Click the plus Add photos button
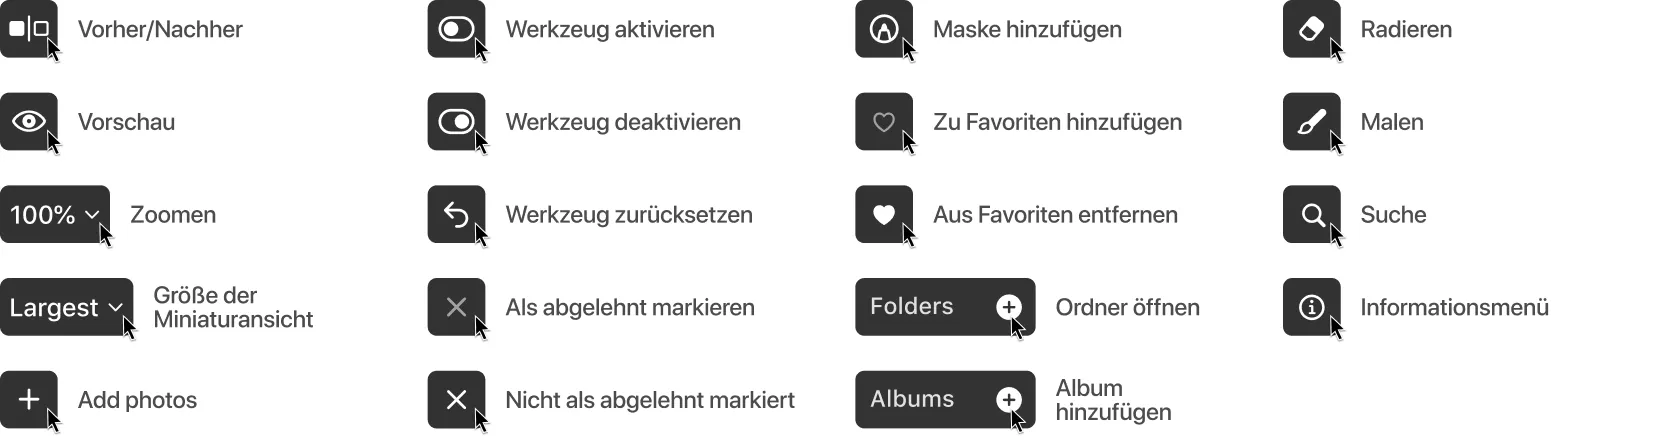This screenshot has height=440, width=1680. click(28, 400)
